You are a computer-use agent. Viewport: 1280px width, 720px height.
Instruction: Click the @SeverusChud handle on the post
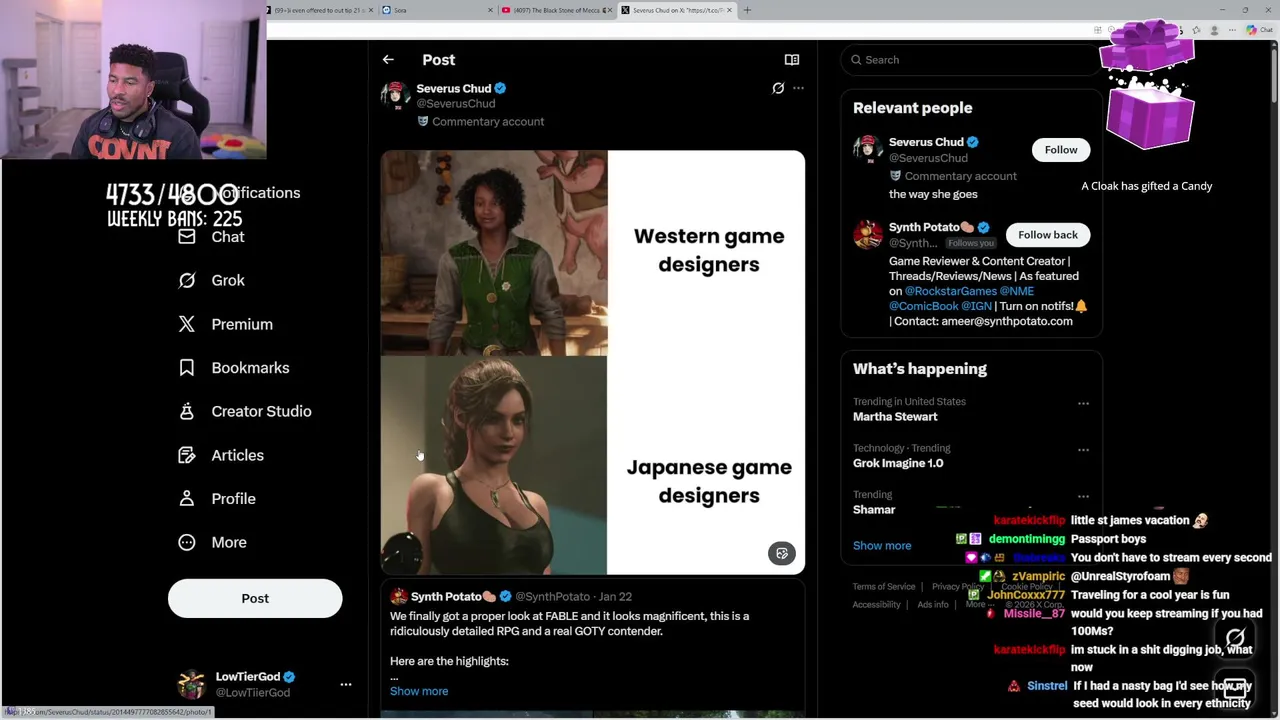coord(456,104)
